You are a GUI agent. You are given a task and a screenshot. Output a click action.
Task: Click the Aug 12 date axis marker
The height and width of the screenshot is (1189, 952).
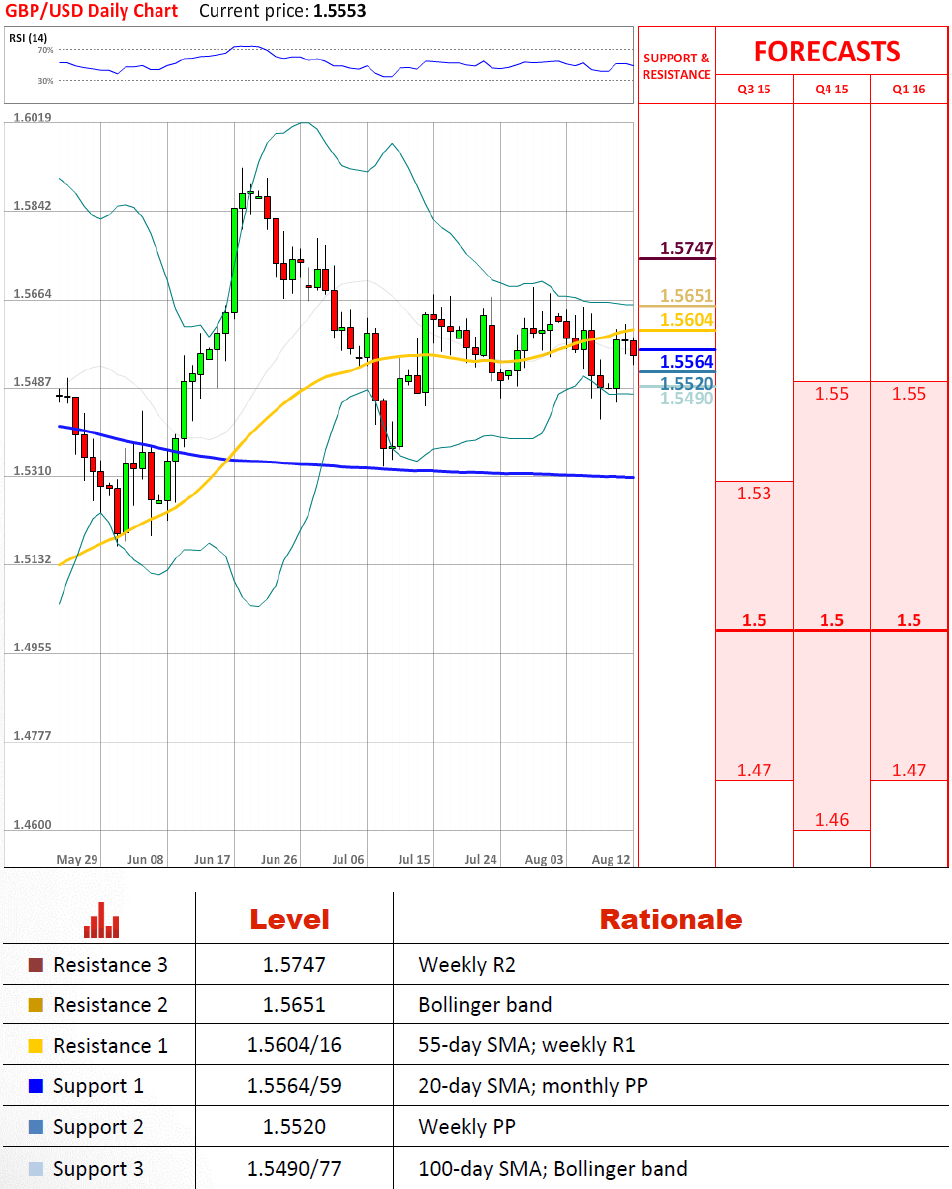tap(611, 859)
